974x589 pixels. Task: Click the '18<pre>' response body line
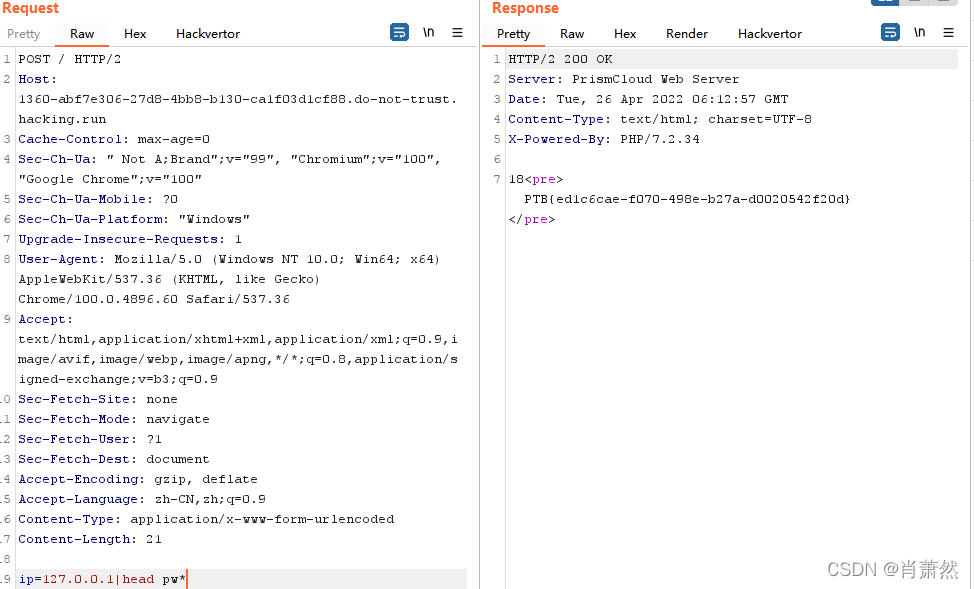pos(535,179)
